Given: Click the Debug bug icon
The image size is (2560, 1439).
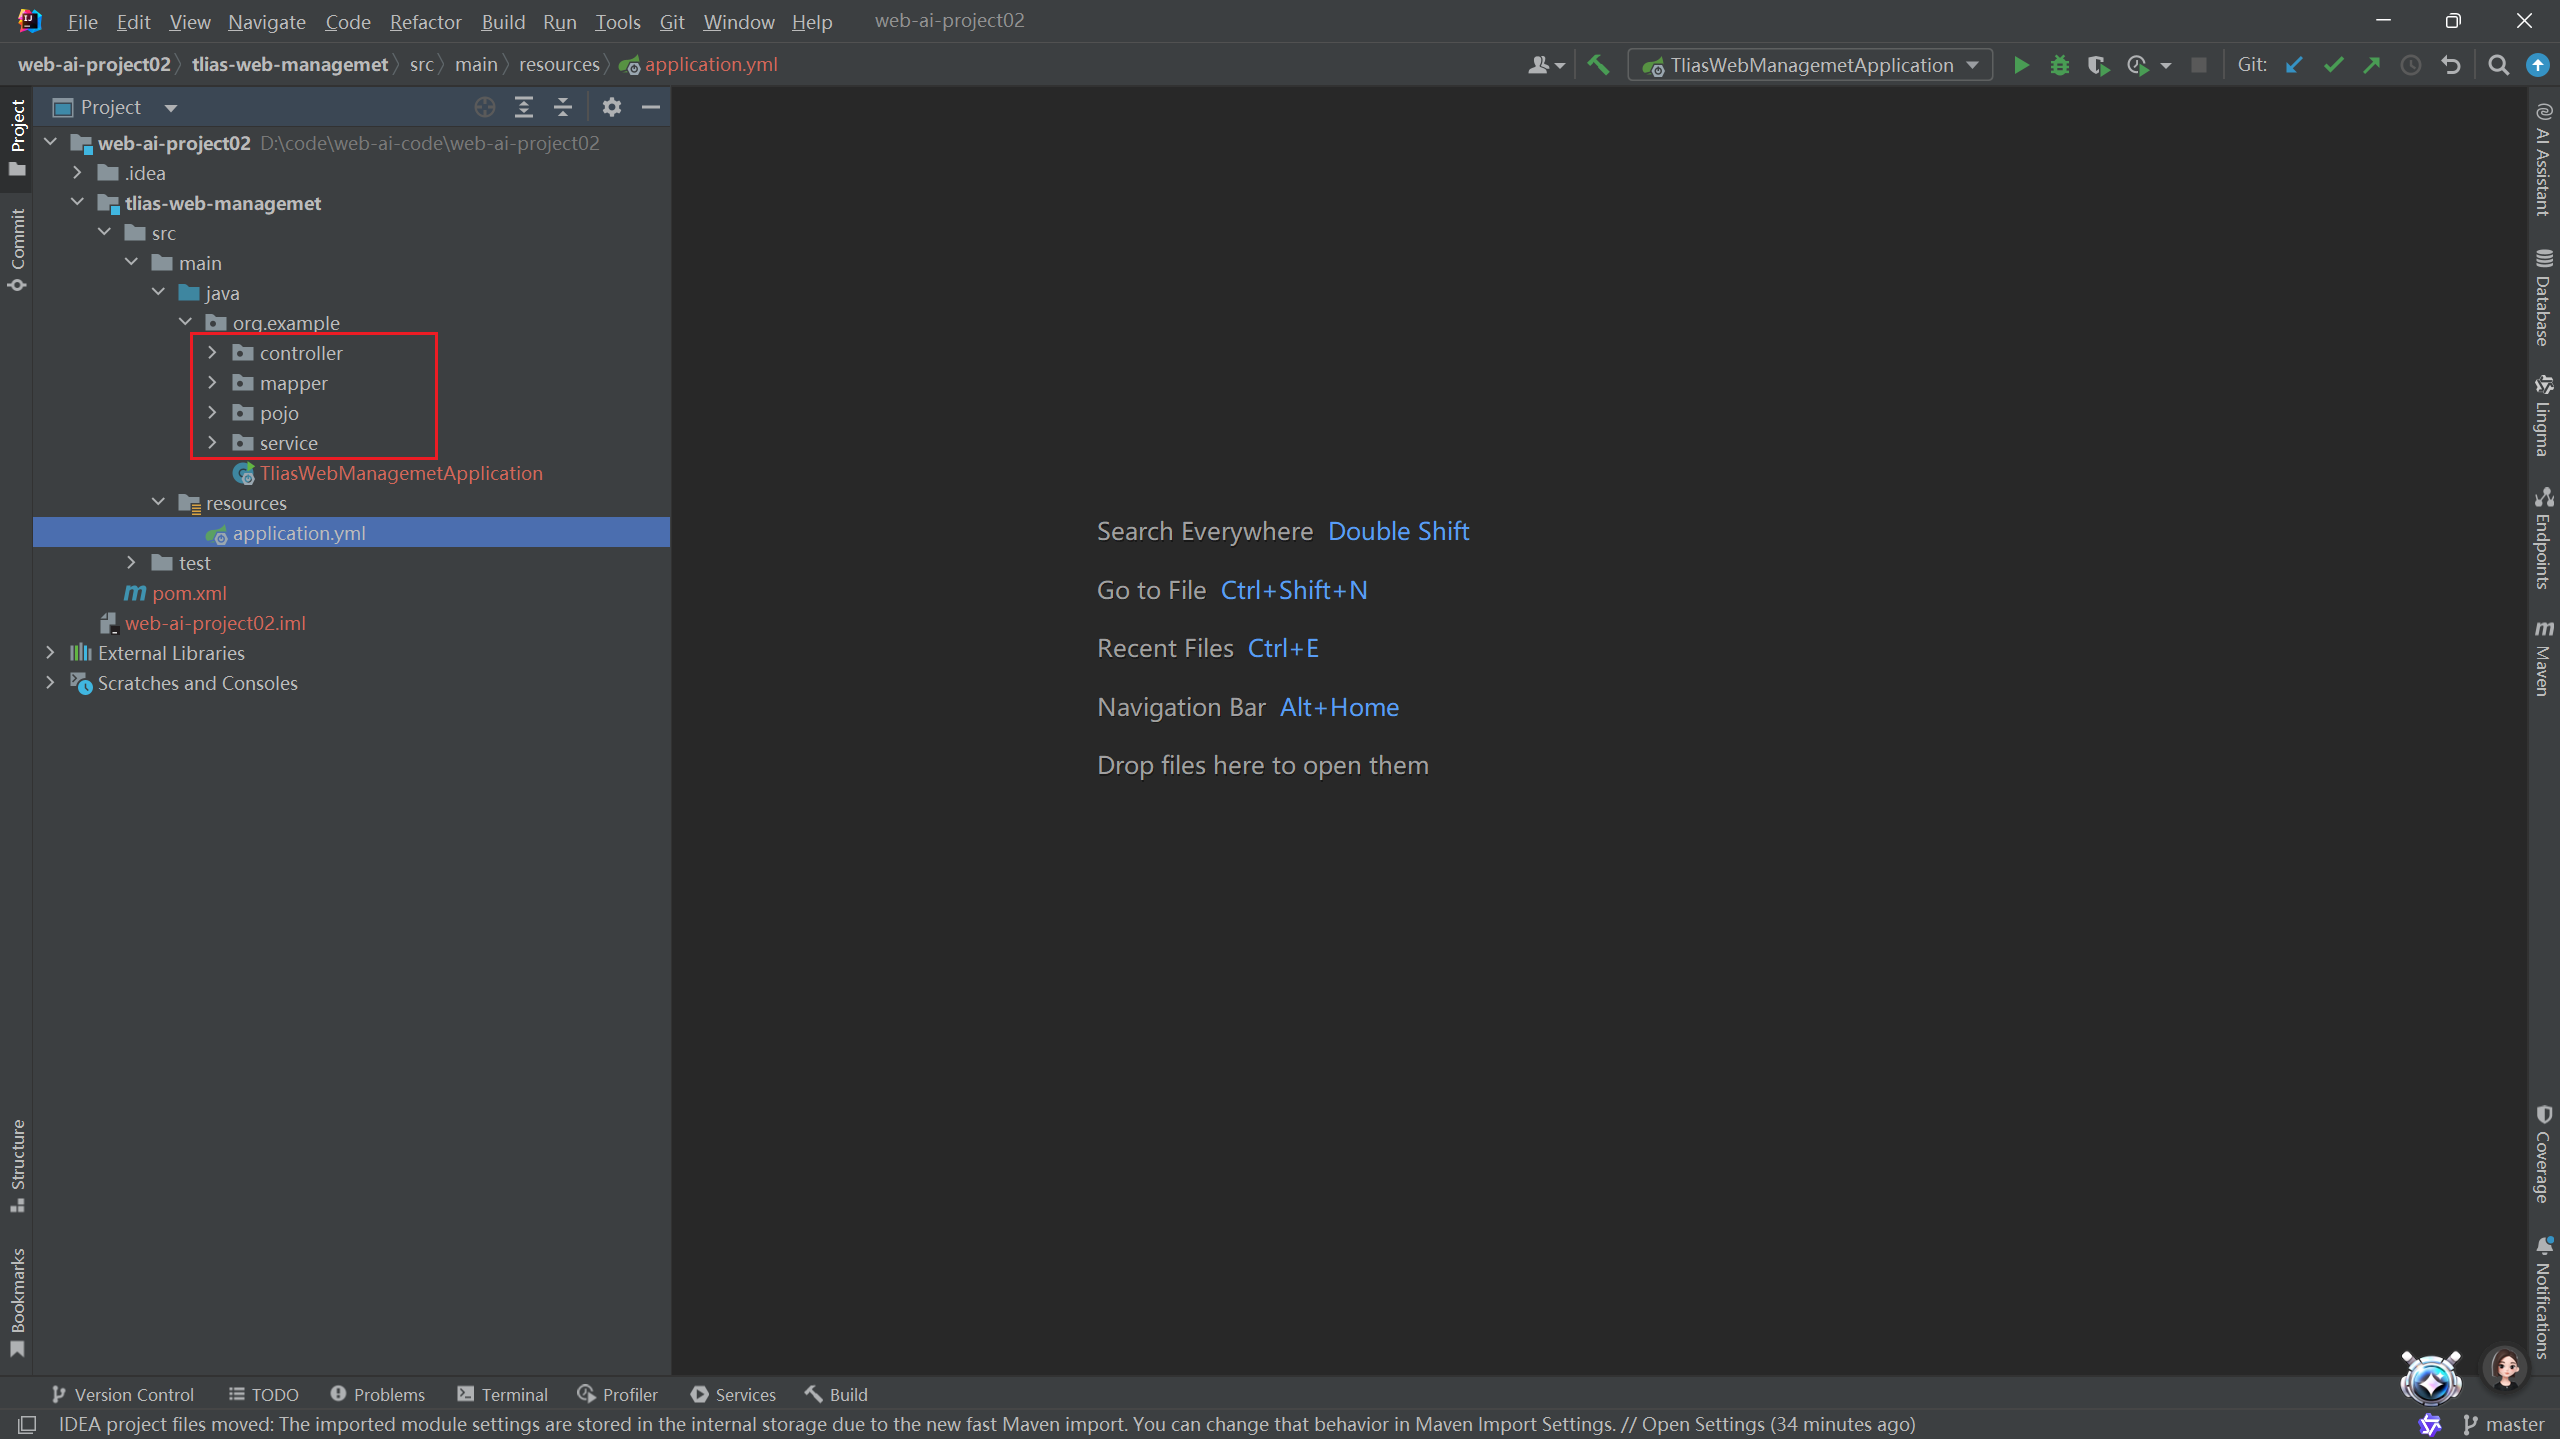Looking at the screenshot, I should (2059, 65).
